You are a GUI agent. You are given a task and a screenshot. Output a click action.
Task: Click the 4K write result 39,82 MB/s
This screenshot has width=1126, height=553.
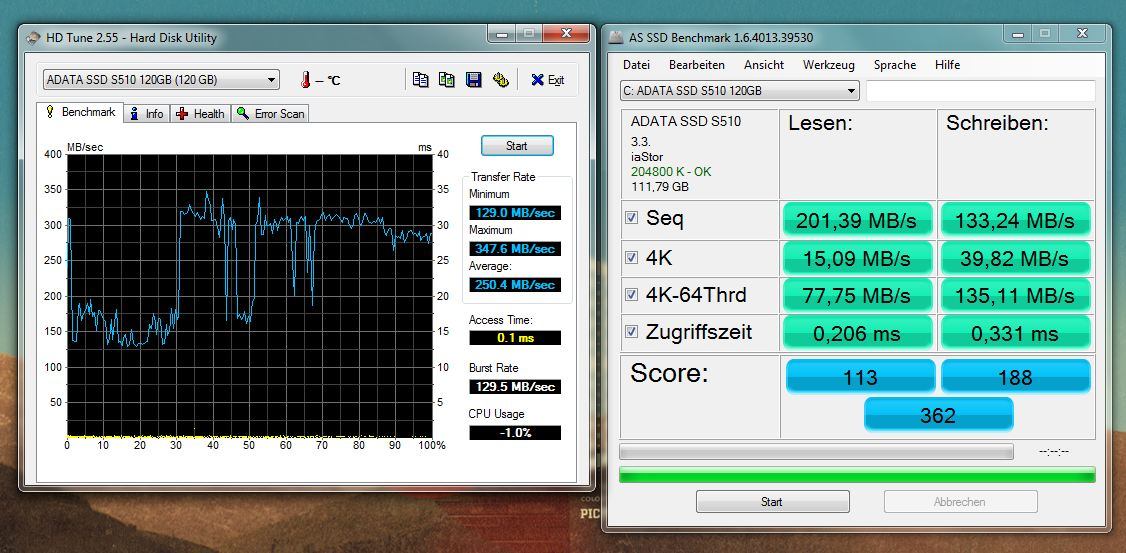[1015, 258]
